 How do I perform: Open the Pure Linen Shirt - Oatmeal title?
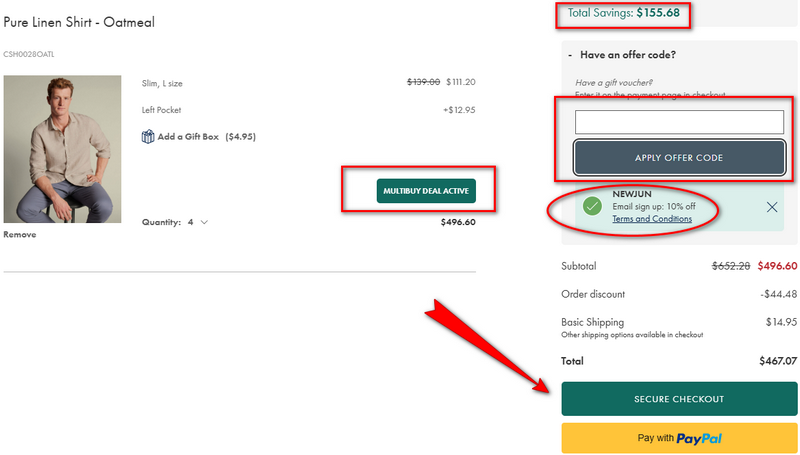[79, 22]
